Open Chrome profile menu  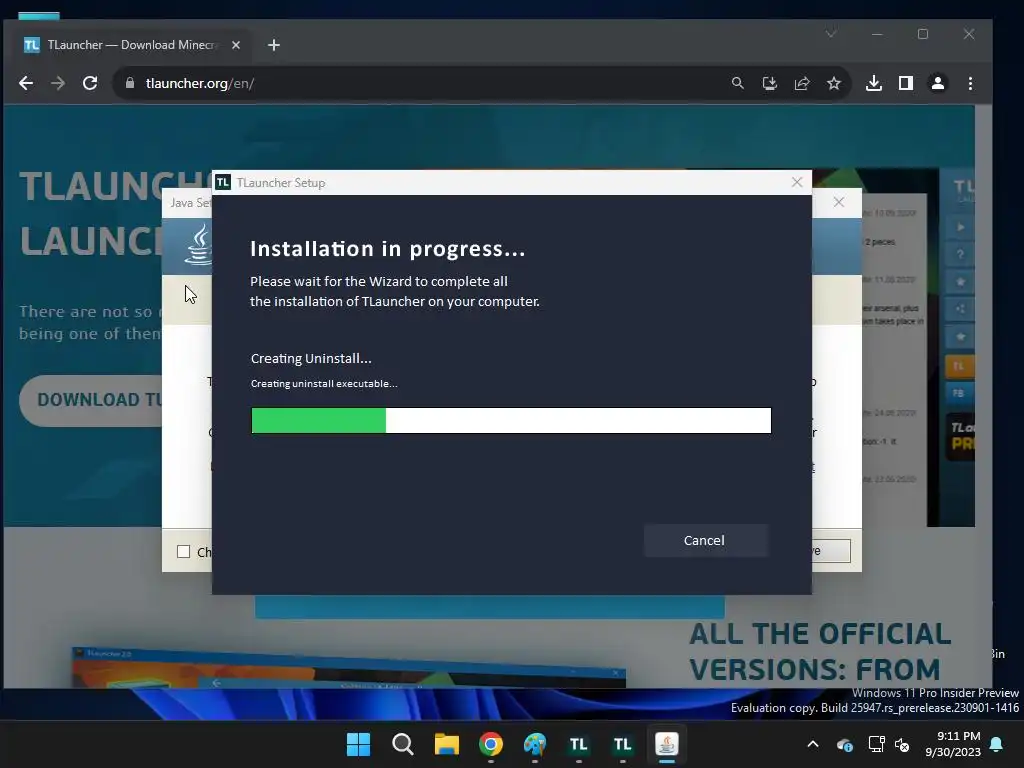(x=938, y=83)
